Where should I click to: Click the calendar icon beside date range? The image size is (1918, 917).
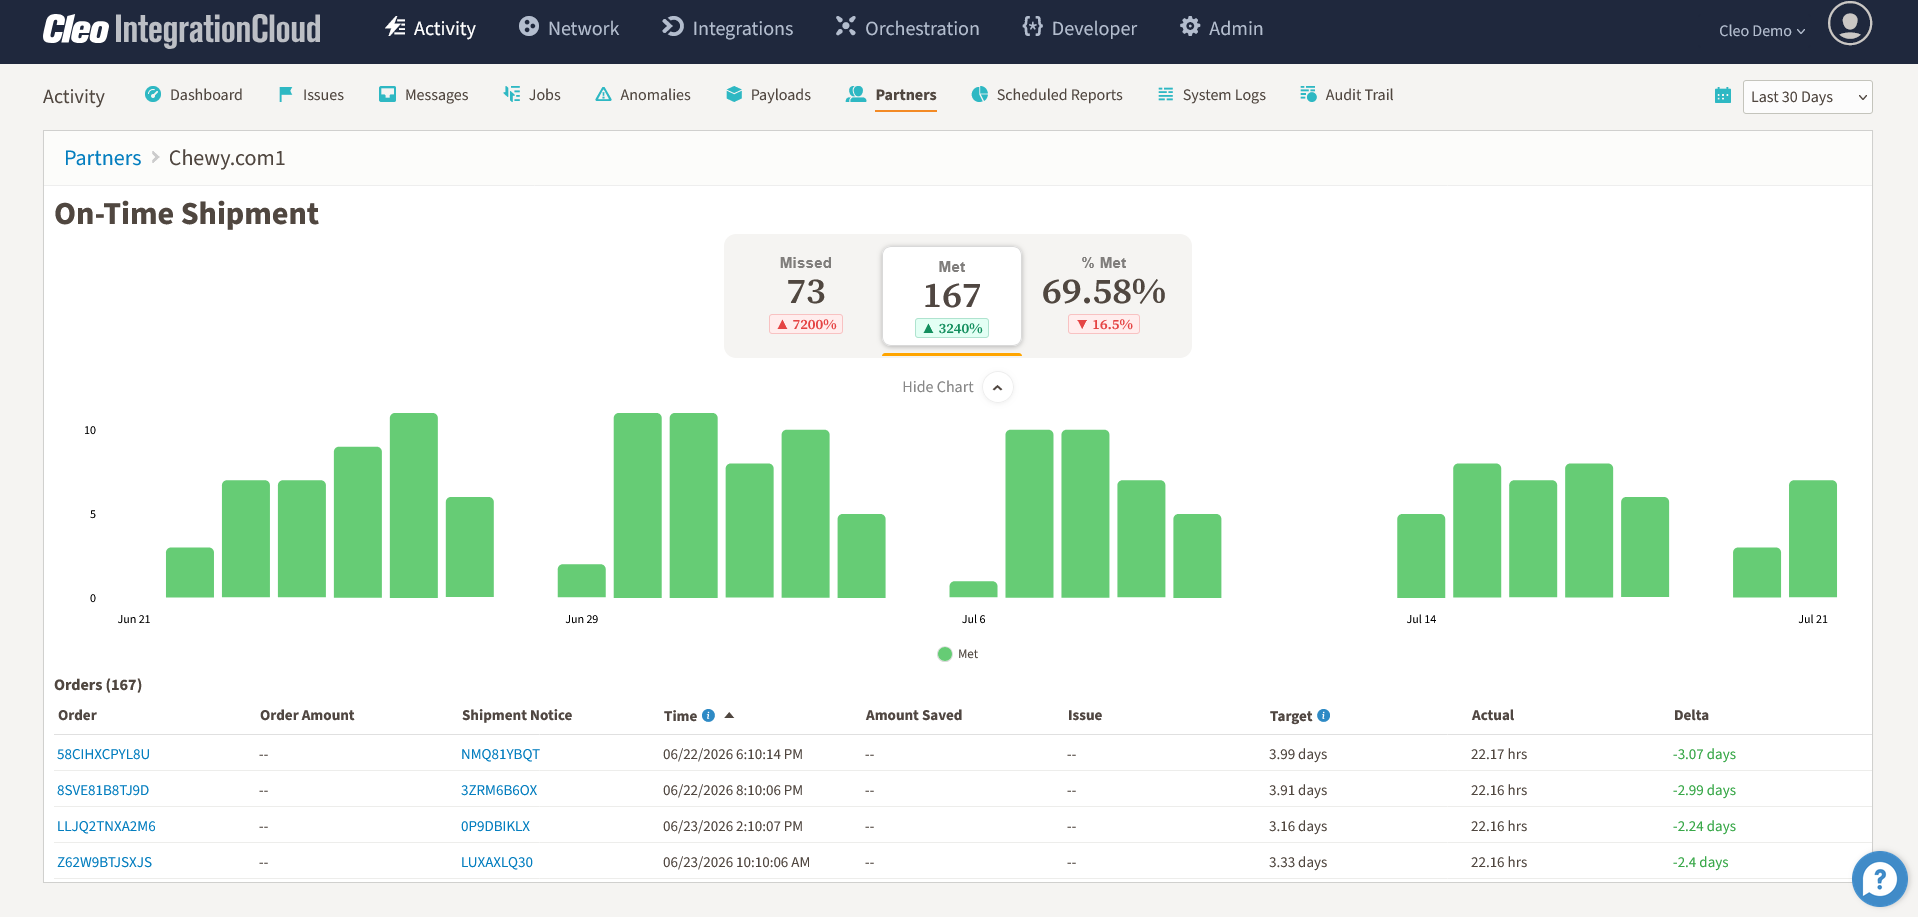[1722, 96]
